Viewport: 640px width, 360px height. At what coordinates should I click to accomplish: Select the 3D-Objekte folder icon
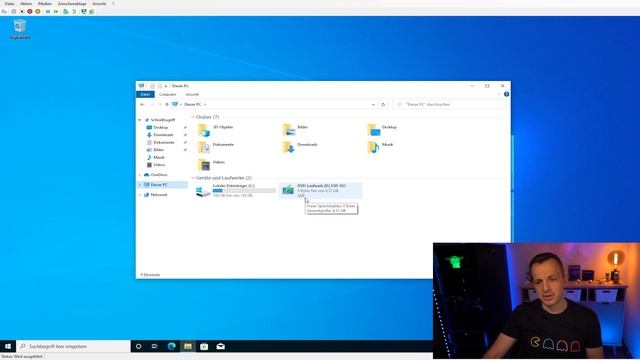[204, 130]
